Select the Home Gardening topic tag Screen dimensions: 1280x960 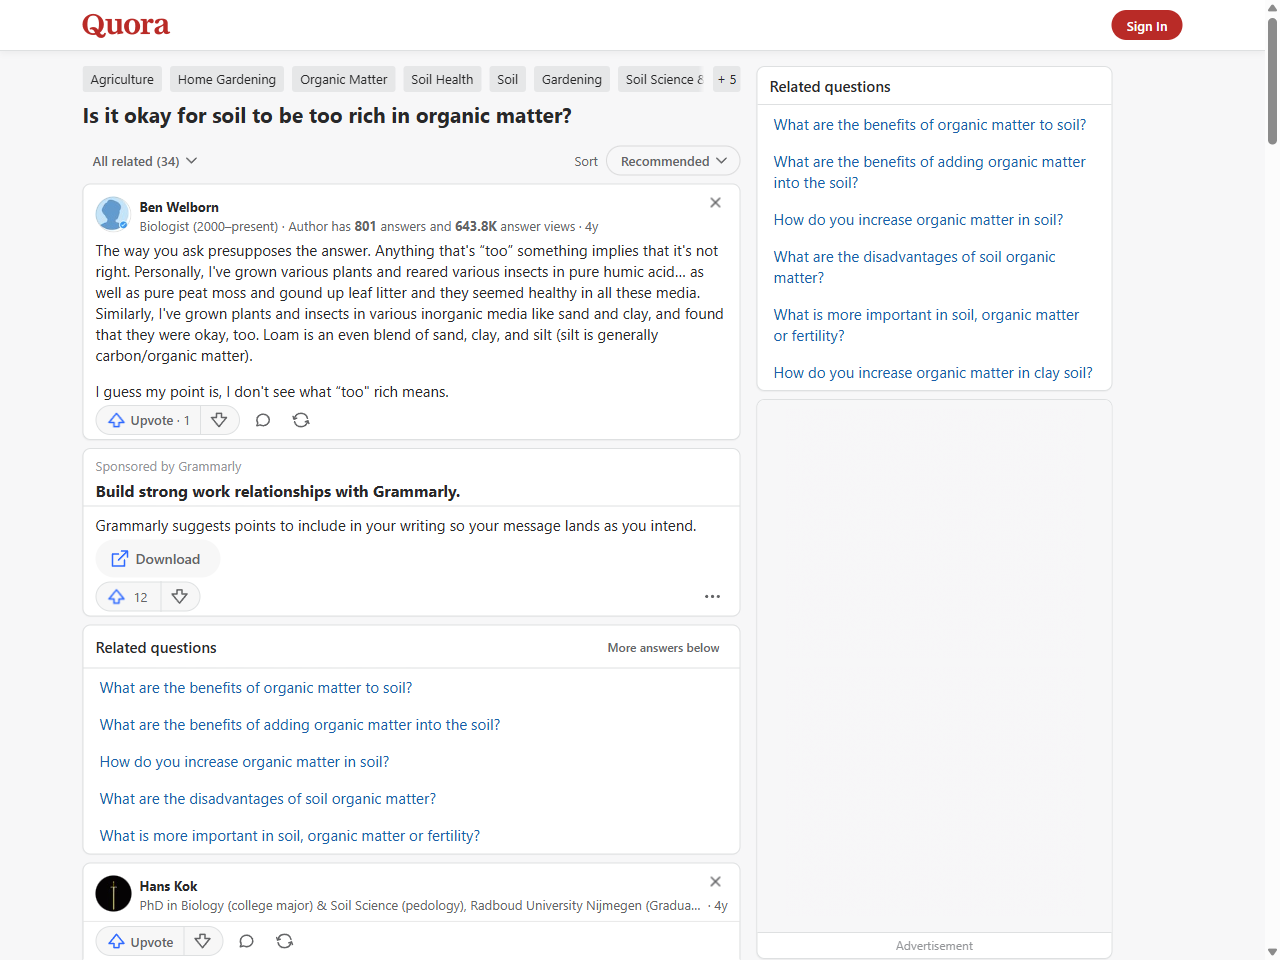(227, 79)
